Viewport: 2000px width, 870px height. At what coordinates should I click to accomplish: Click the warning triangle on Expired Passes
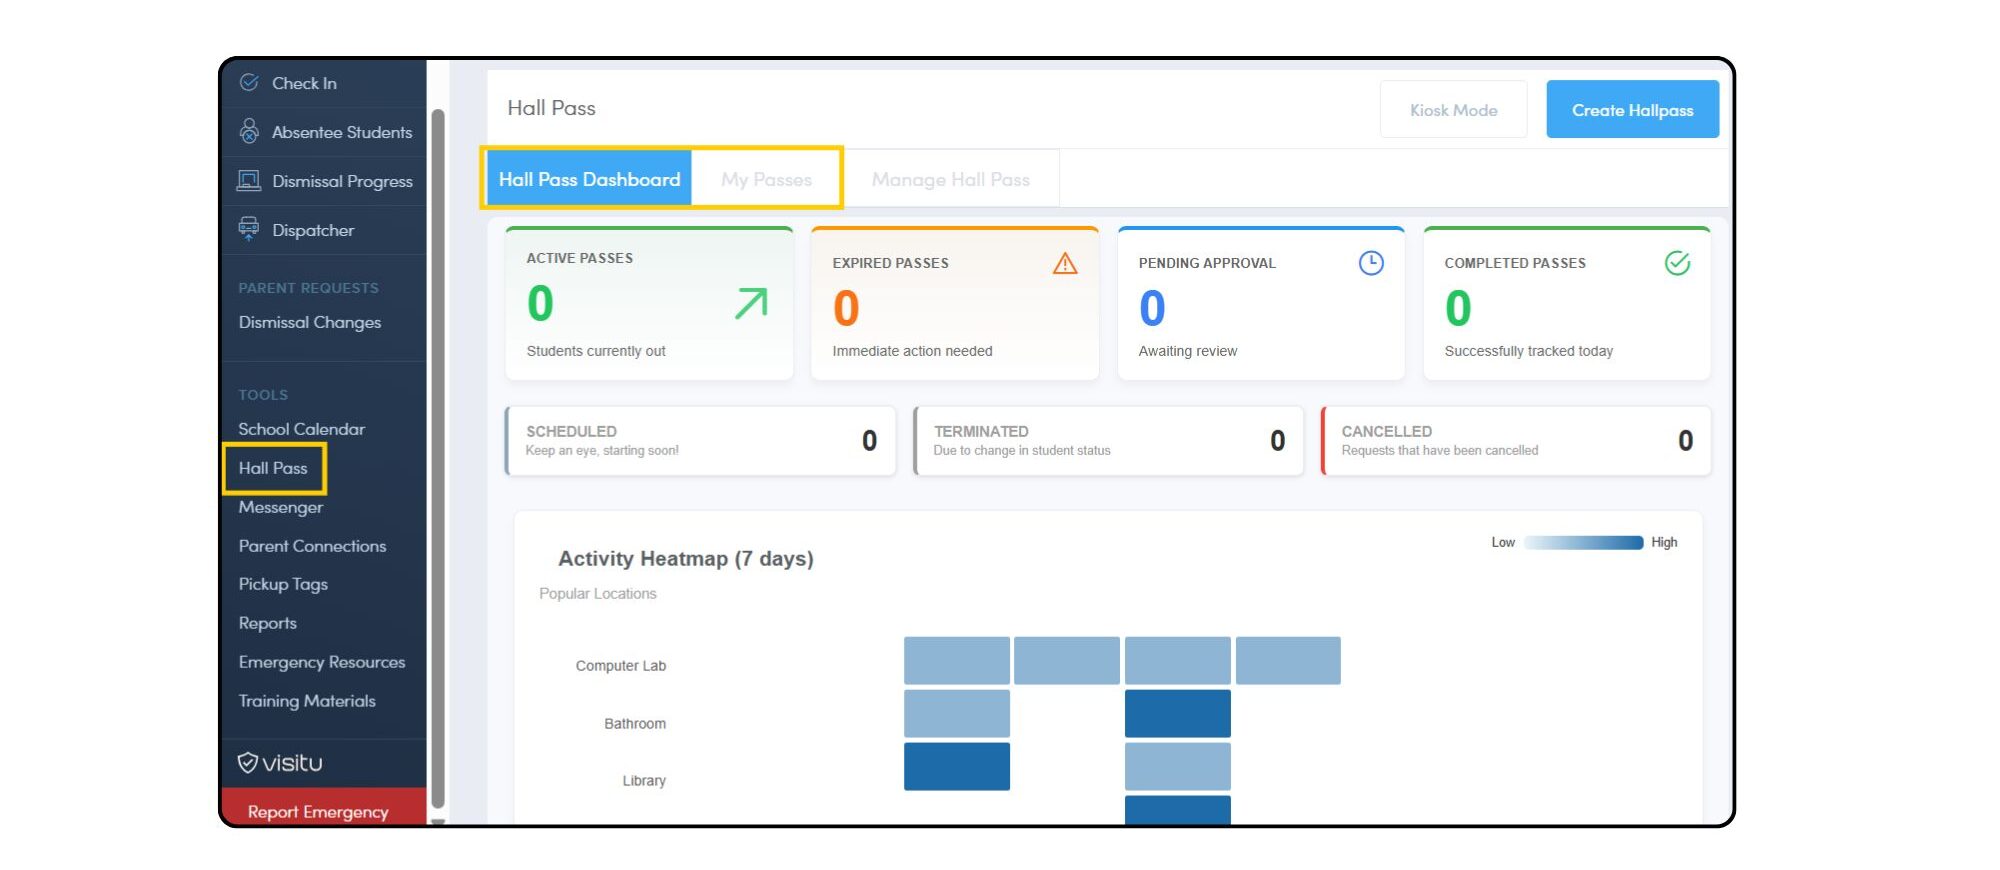tap(1065, 264)
